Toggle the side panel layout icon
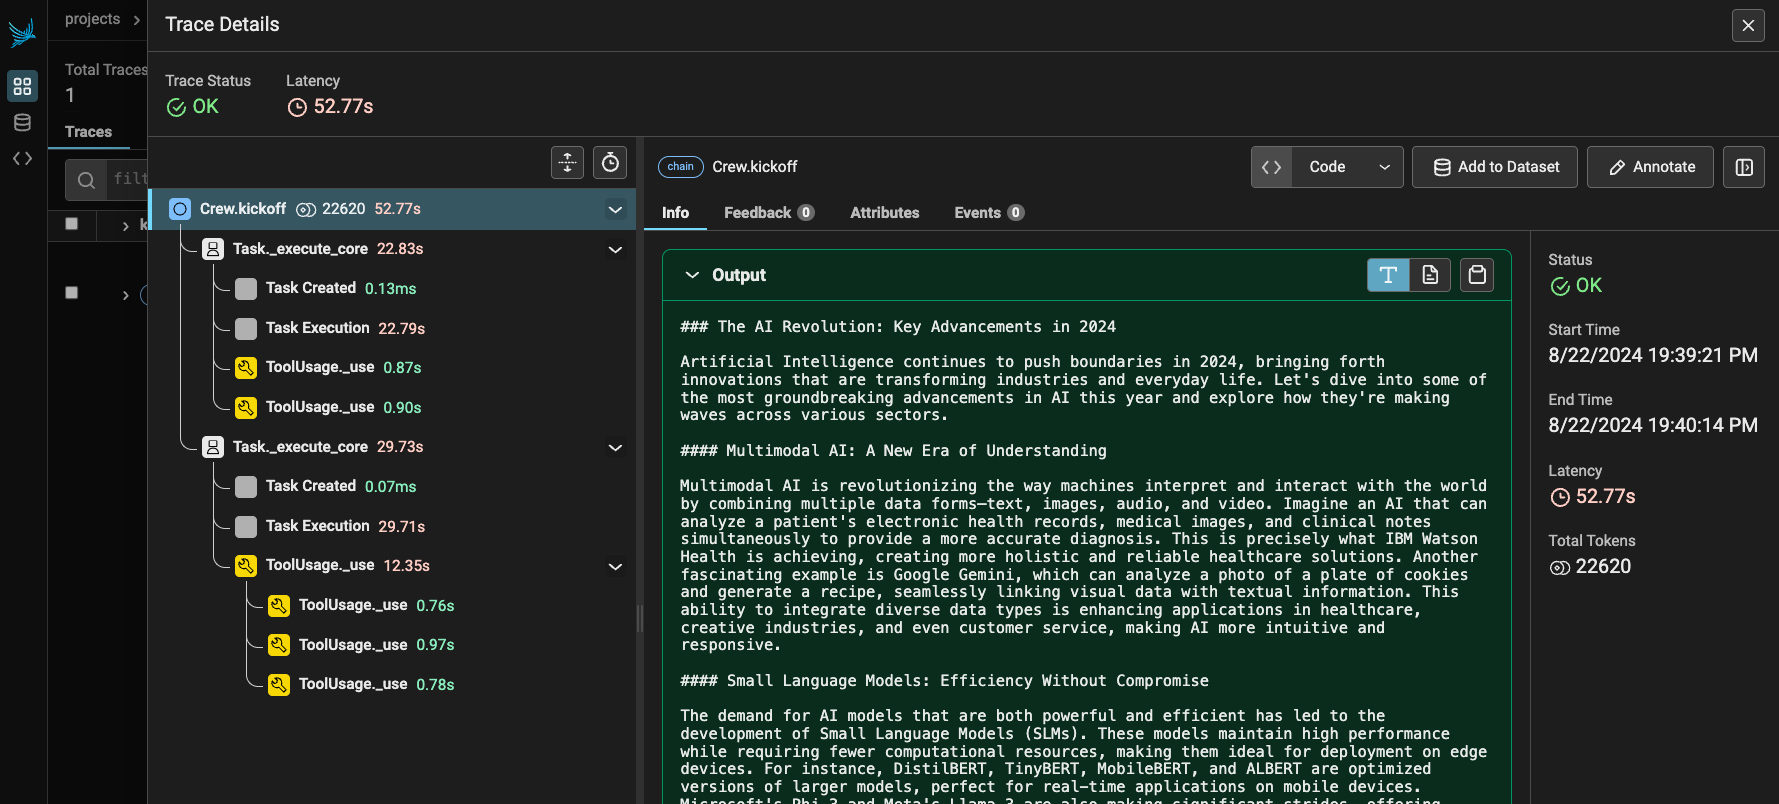The height and width of the screenshot is (804, 1779). [1744, 167]
